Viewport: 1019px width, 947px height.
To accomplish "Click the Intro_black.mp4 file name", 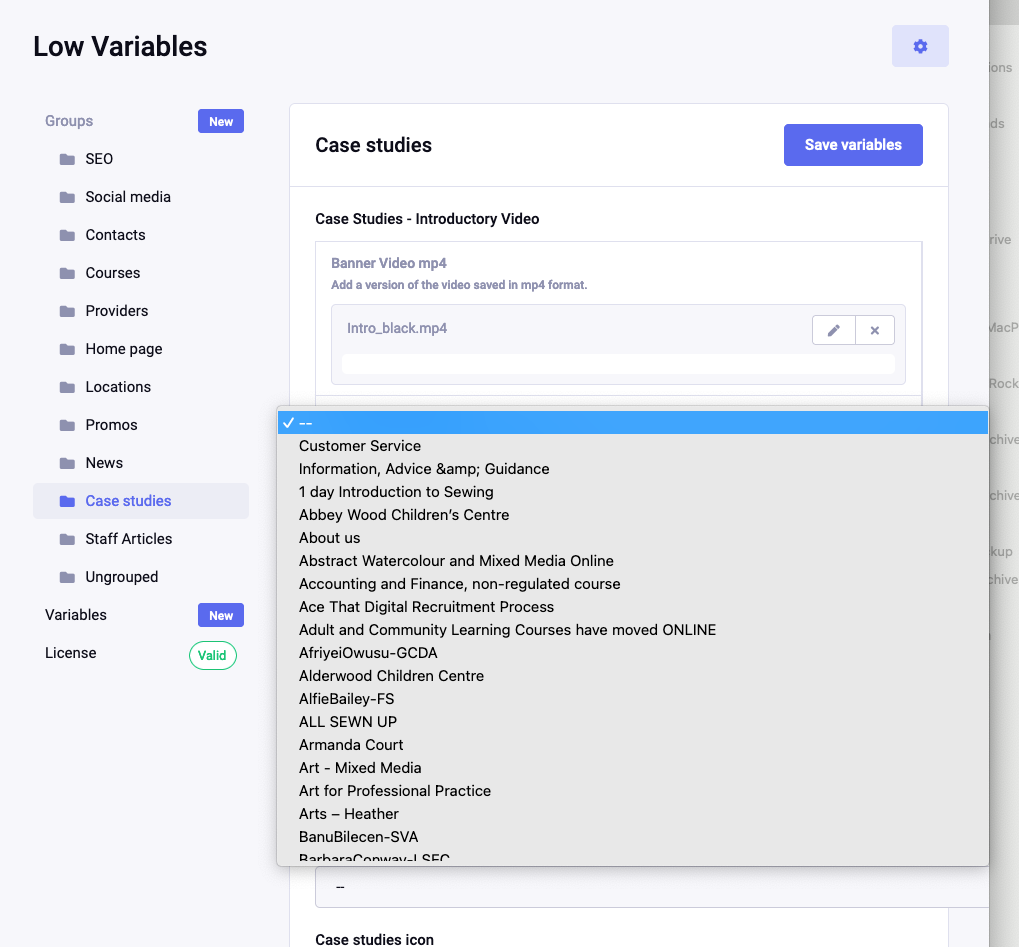I will pos(397,328).
